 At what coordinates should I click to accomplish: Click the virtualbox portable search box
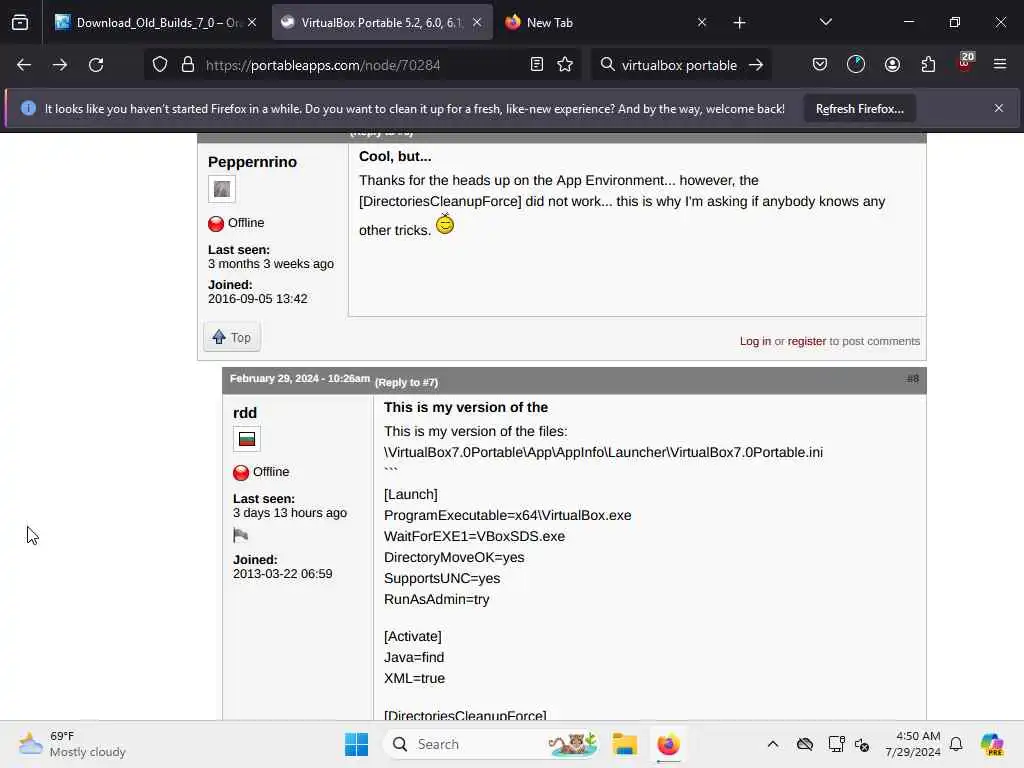coord(679,65)
